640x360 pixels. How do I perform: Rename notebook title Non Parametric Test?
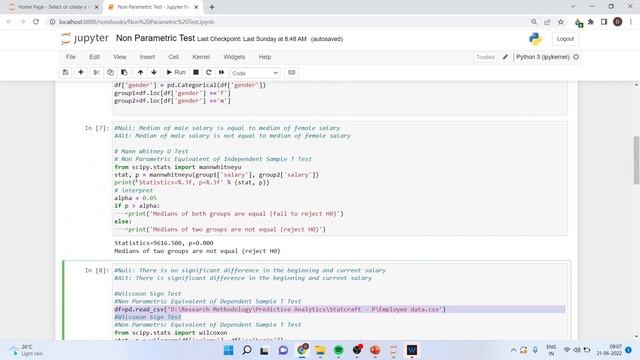click(x=156, y=38)
